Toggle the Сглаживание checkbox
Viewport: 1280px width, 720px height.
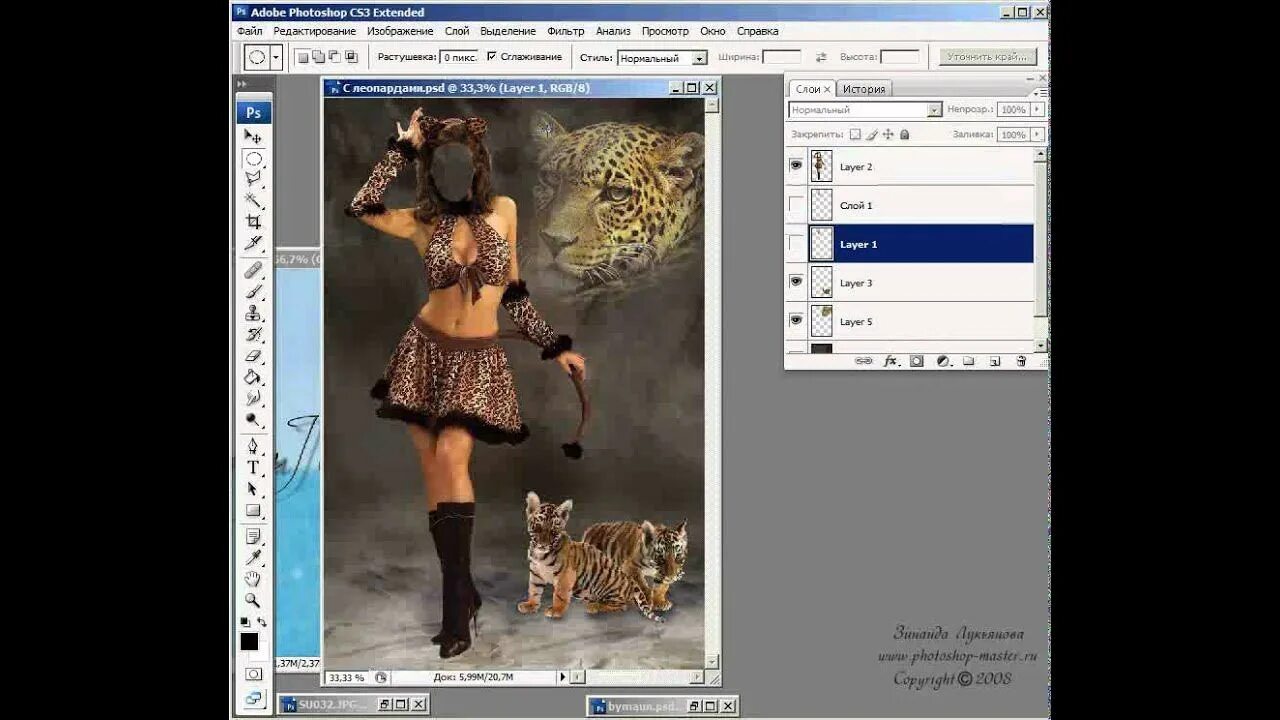(491, 58)
